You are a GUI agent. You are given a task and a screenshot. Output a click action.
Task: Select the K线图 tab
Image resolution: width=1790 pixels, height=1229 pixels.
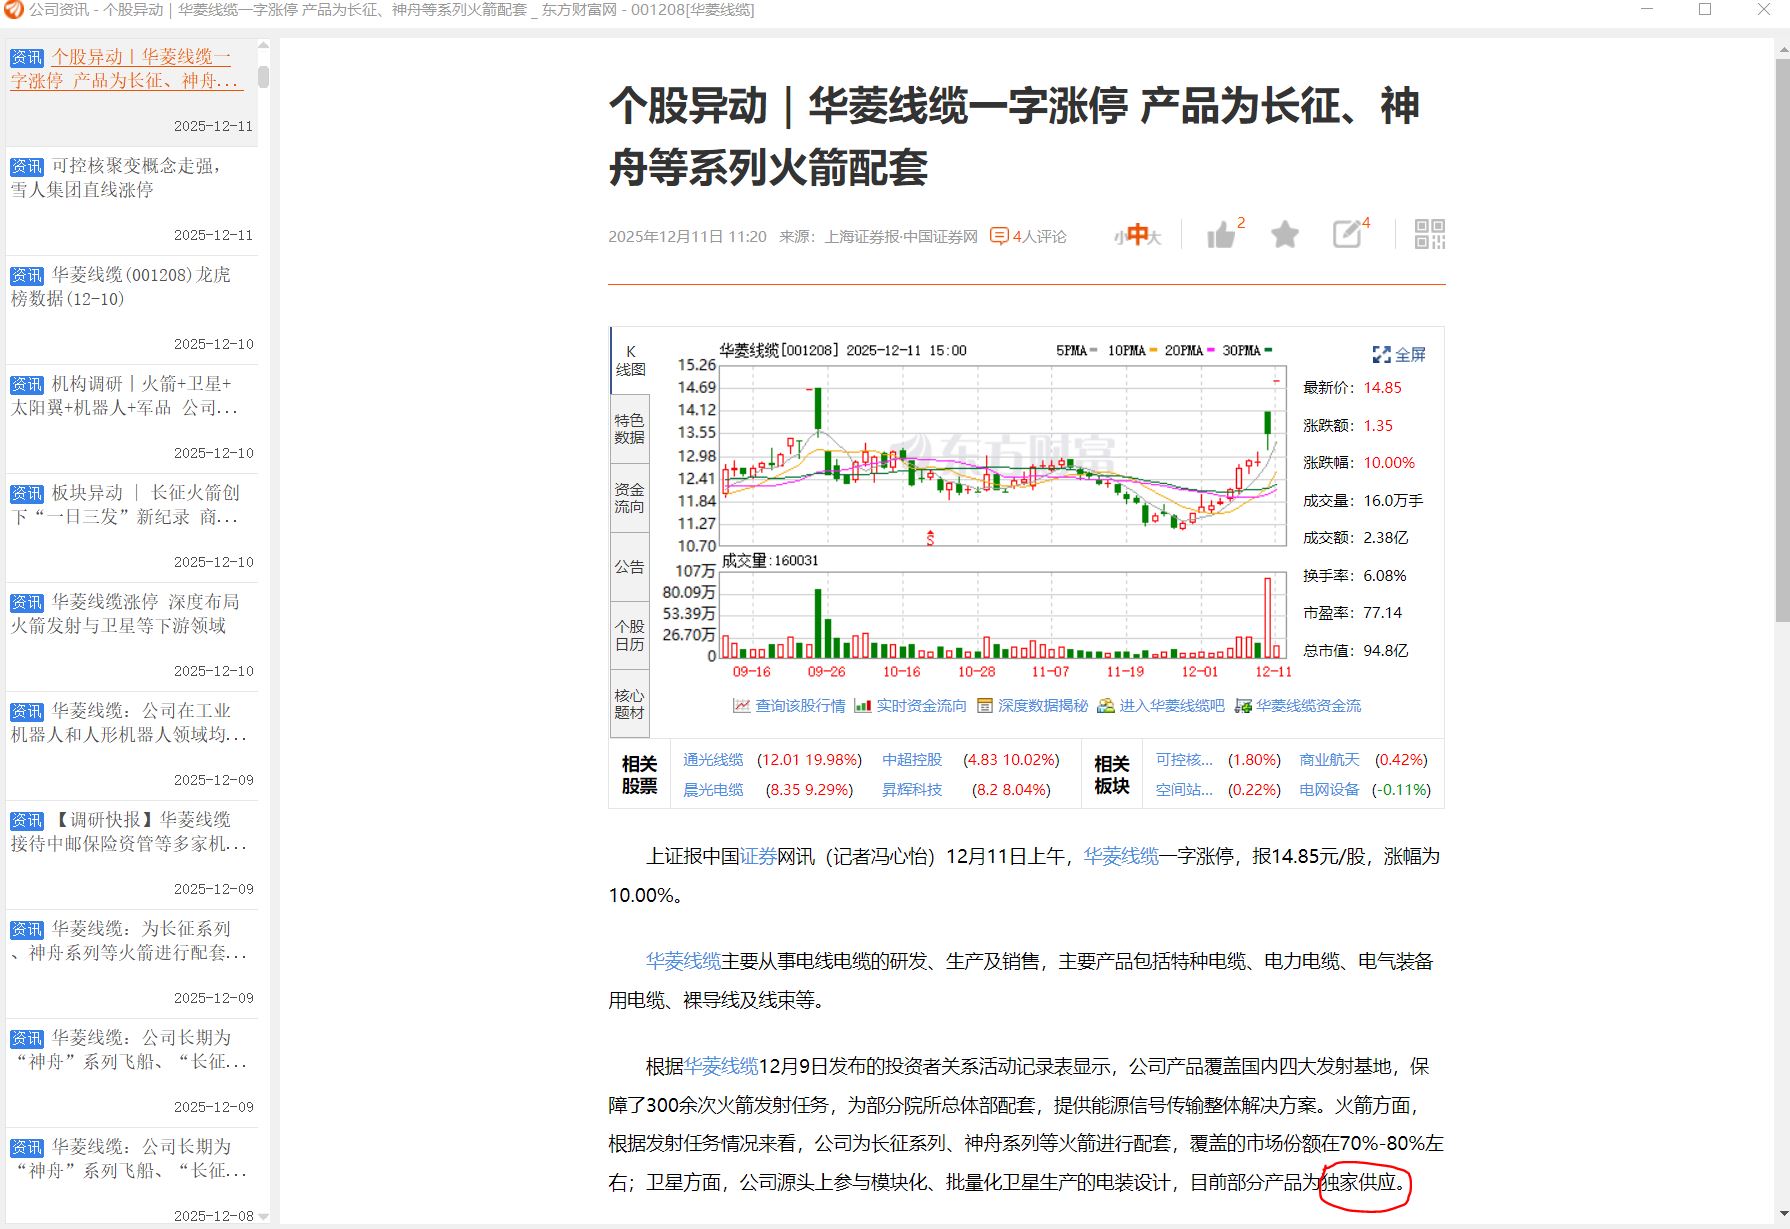(x=630, y=361)
